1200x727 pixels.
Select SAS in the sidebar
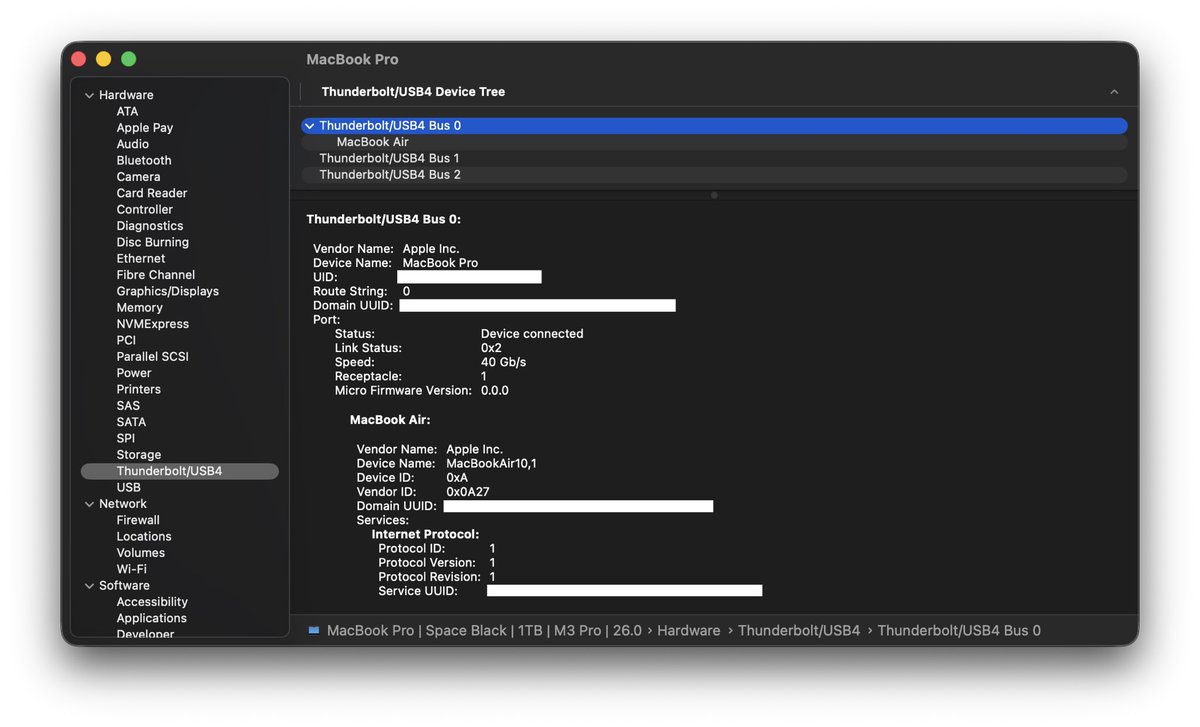(x=128, y=406)
